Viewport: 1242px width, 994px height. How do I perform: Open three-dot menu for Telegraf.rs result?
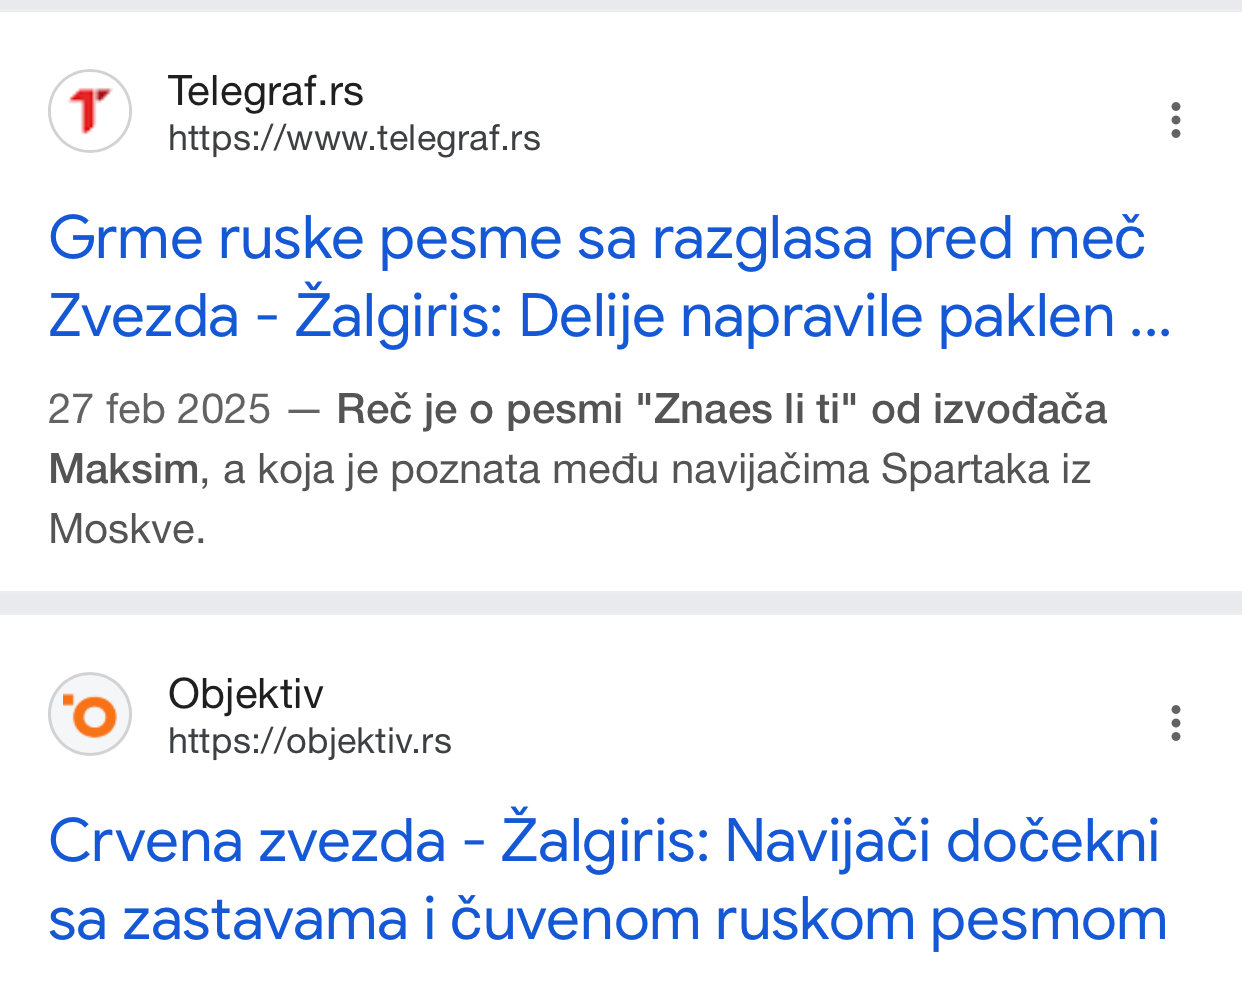click(x=1176, y=120)
